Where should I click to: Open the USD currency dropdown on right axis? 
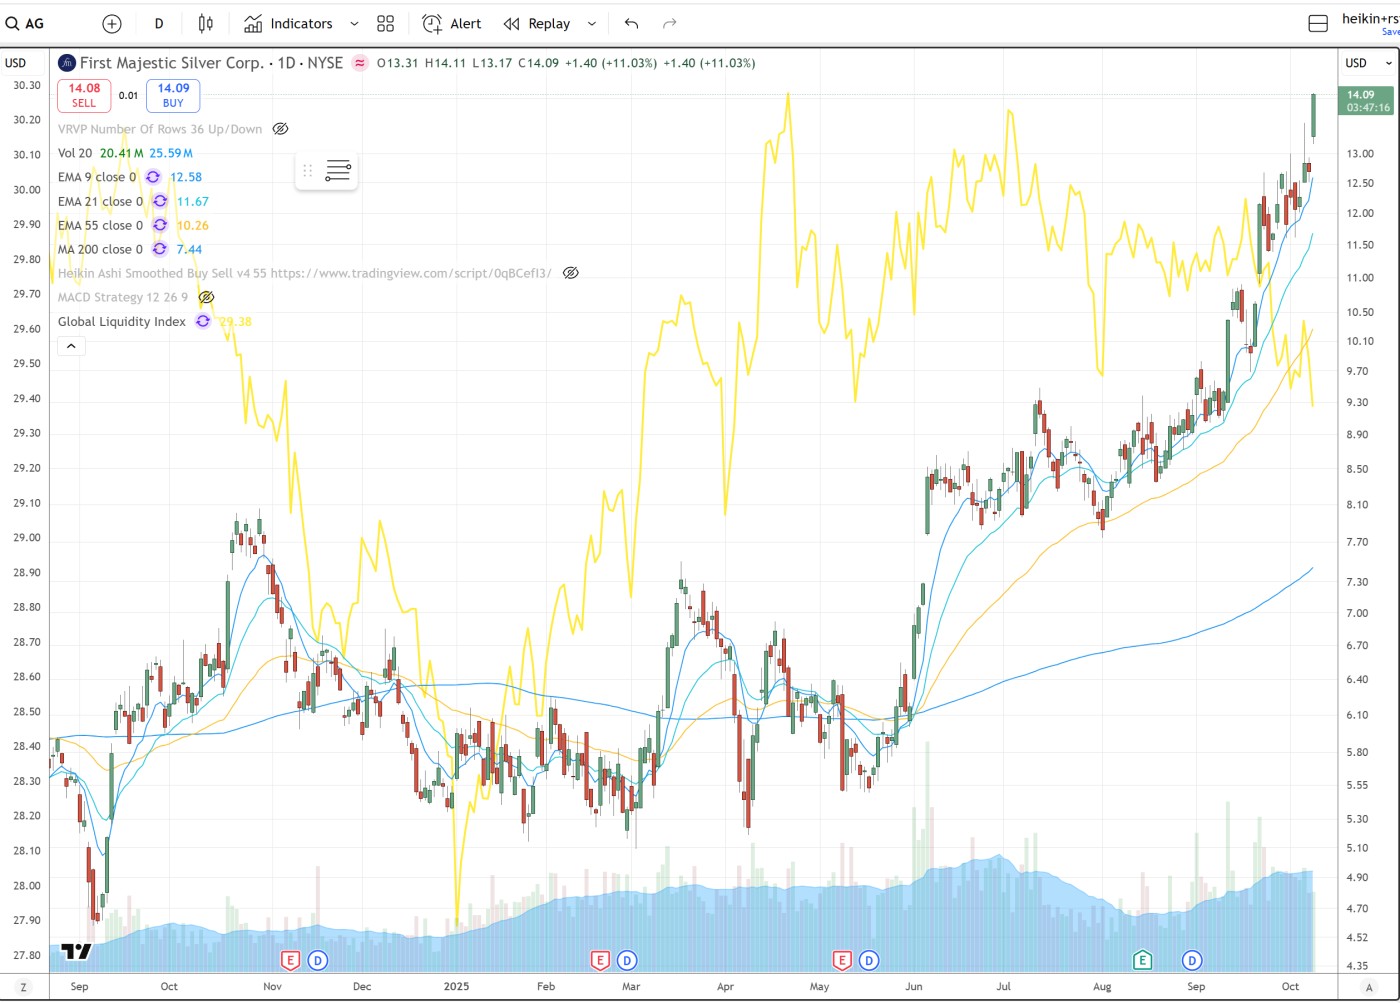(1368, 63)
